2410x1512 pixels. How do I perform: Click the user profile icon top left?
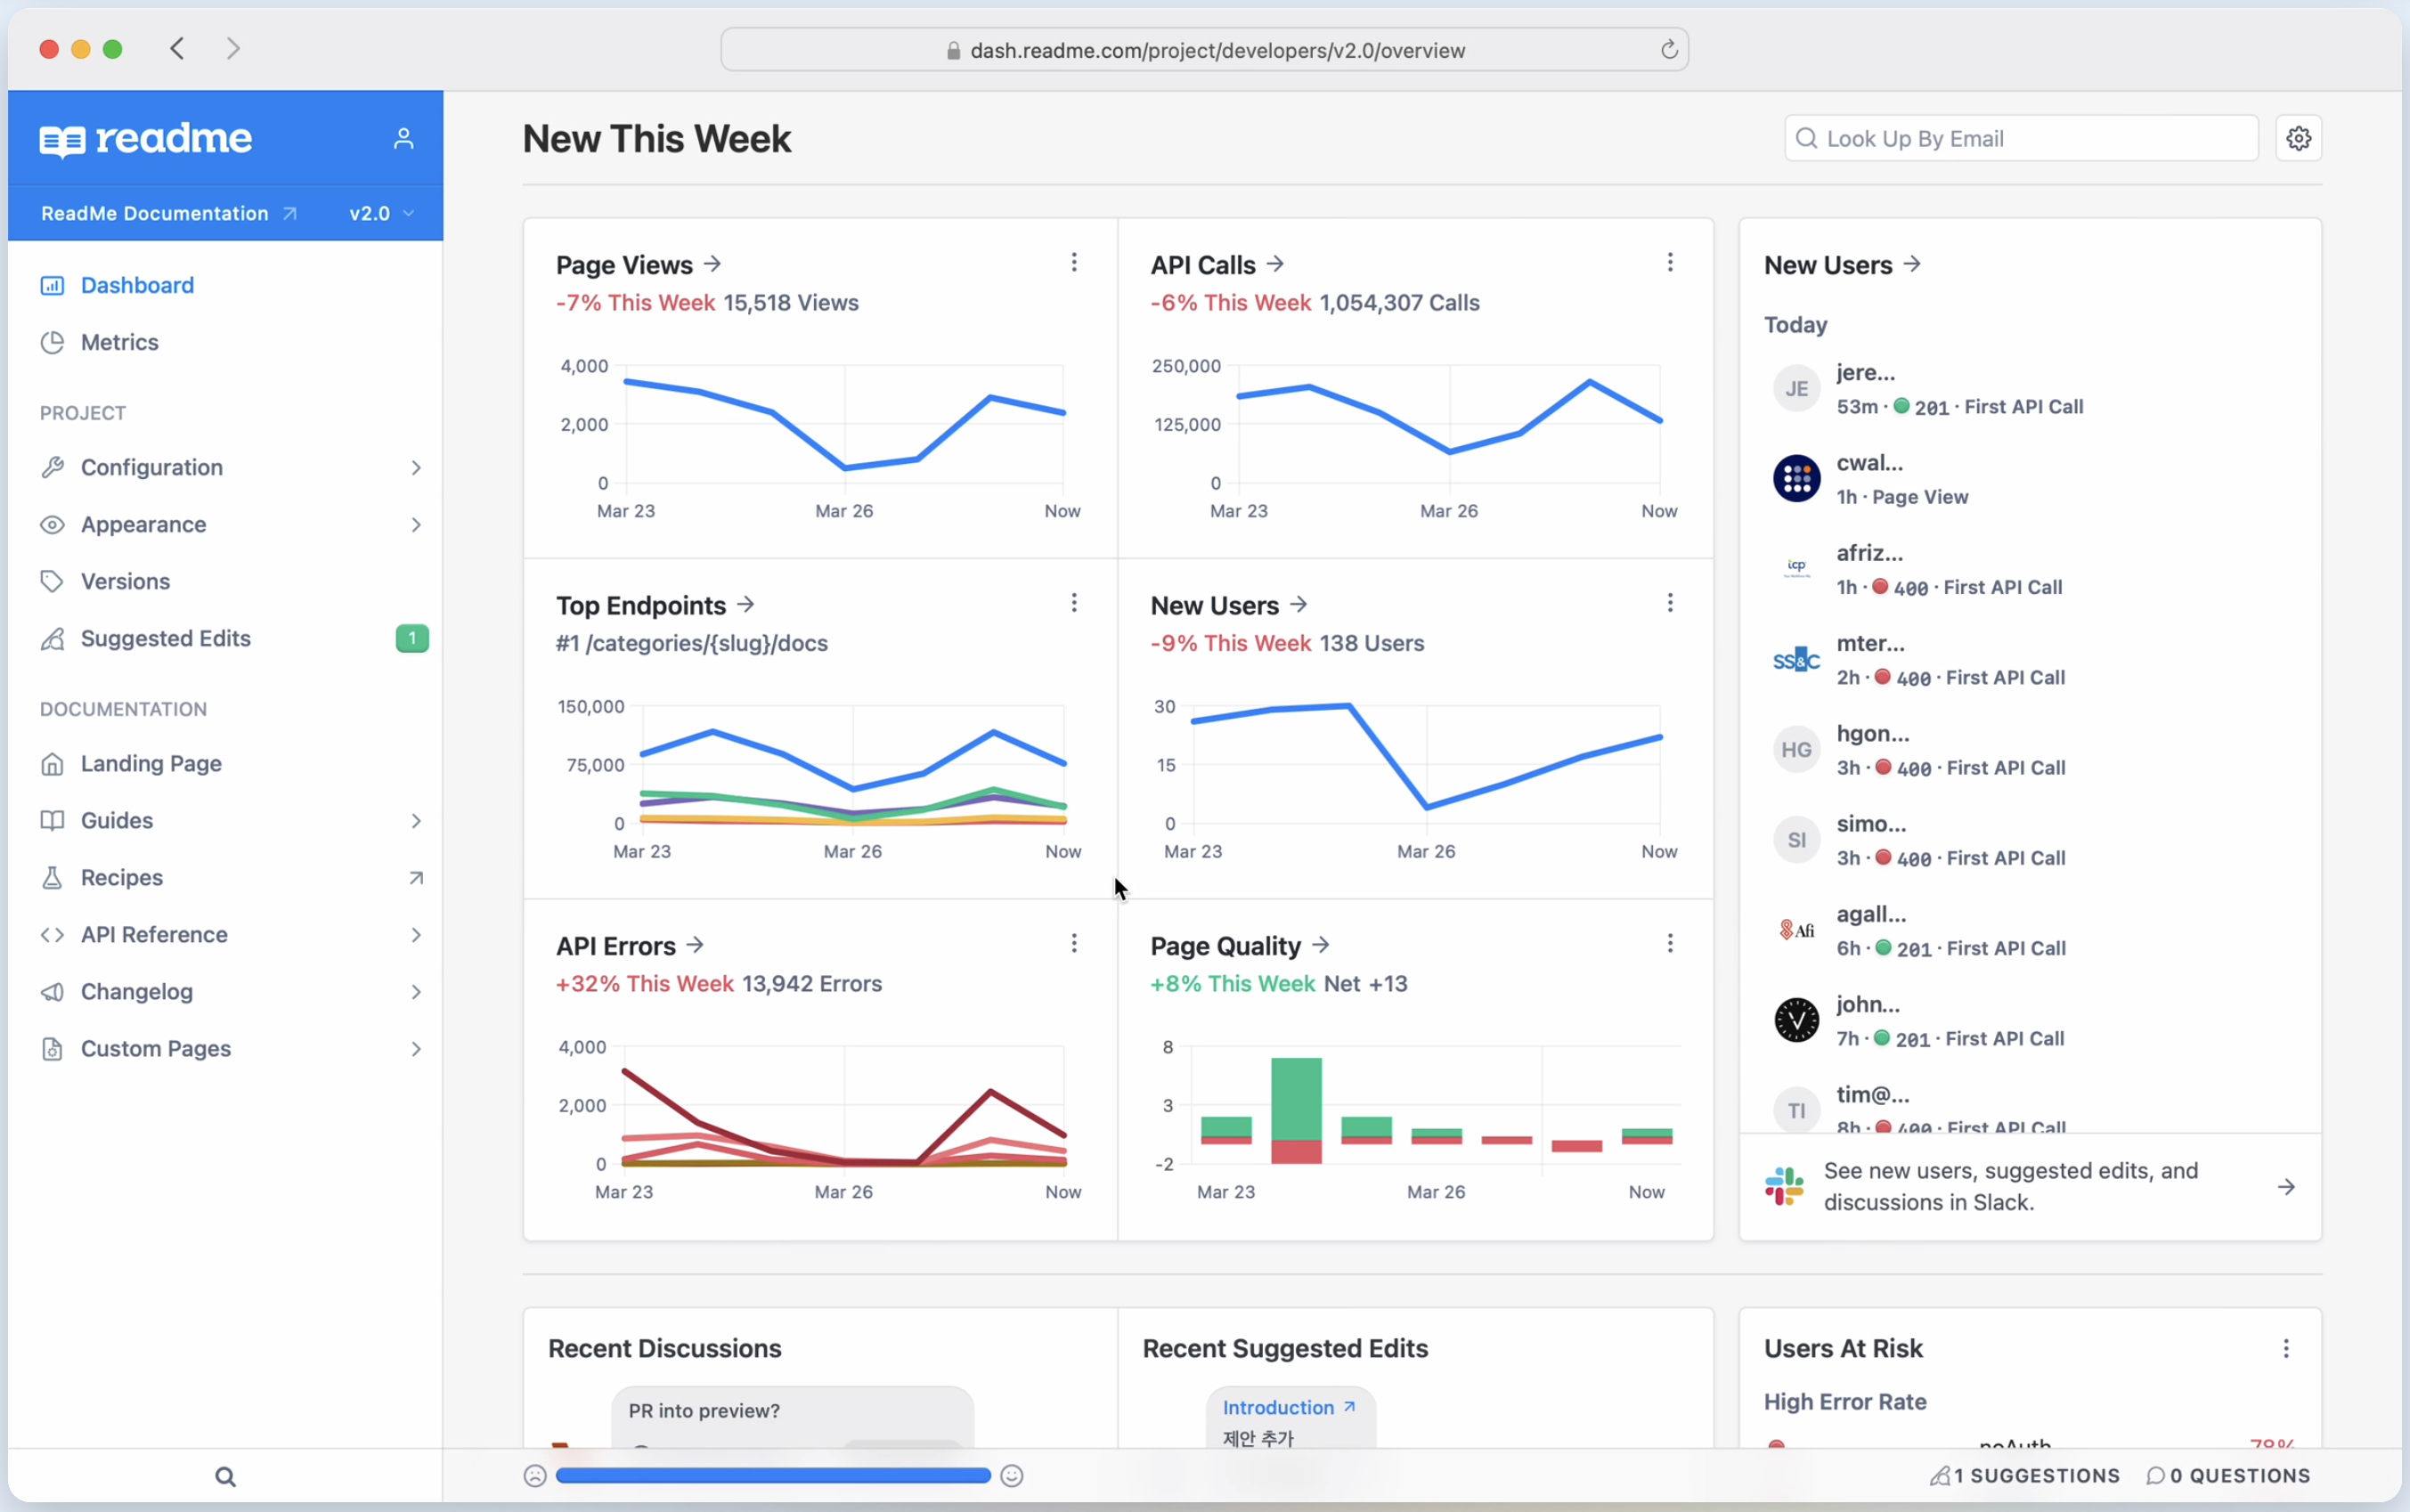pyautogui.click(x=403, y=138)
